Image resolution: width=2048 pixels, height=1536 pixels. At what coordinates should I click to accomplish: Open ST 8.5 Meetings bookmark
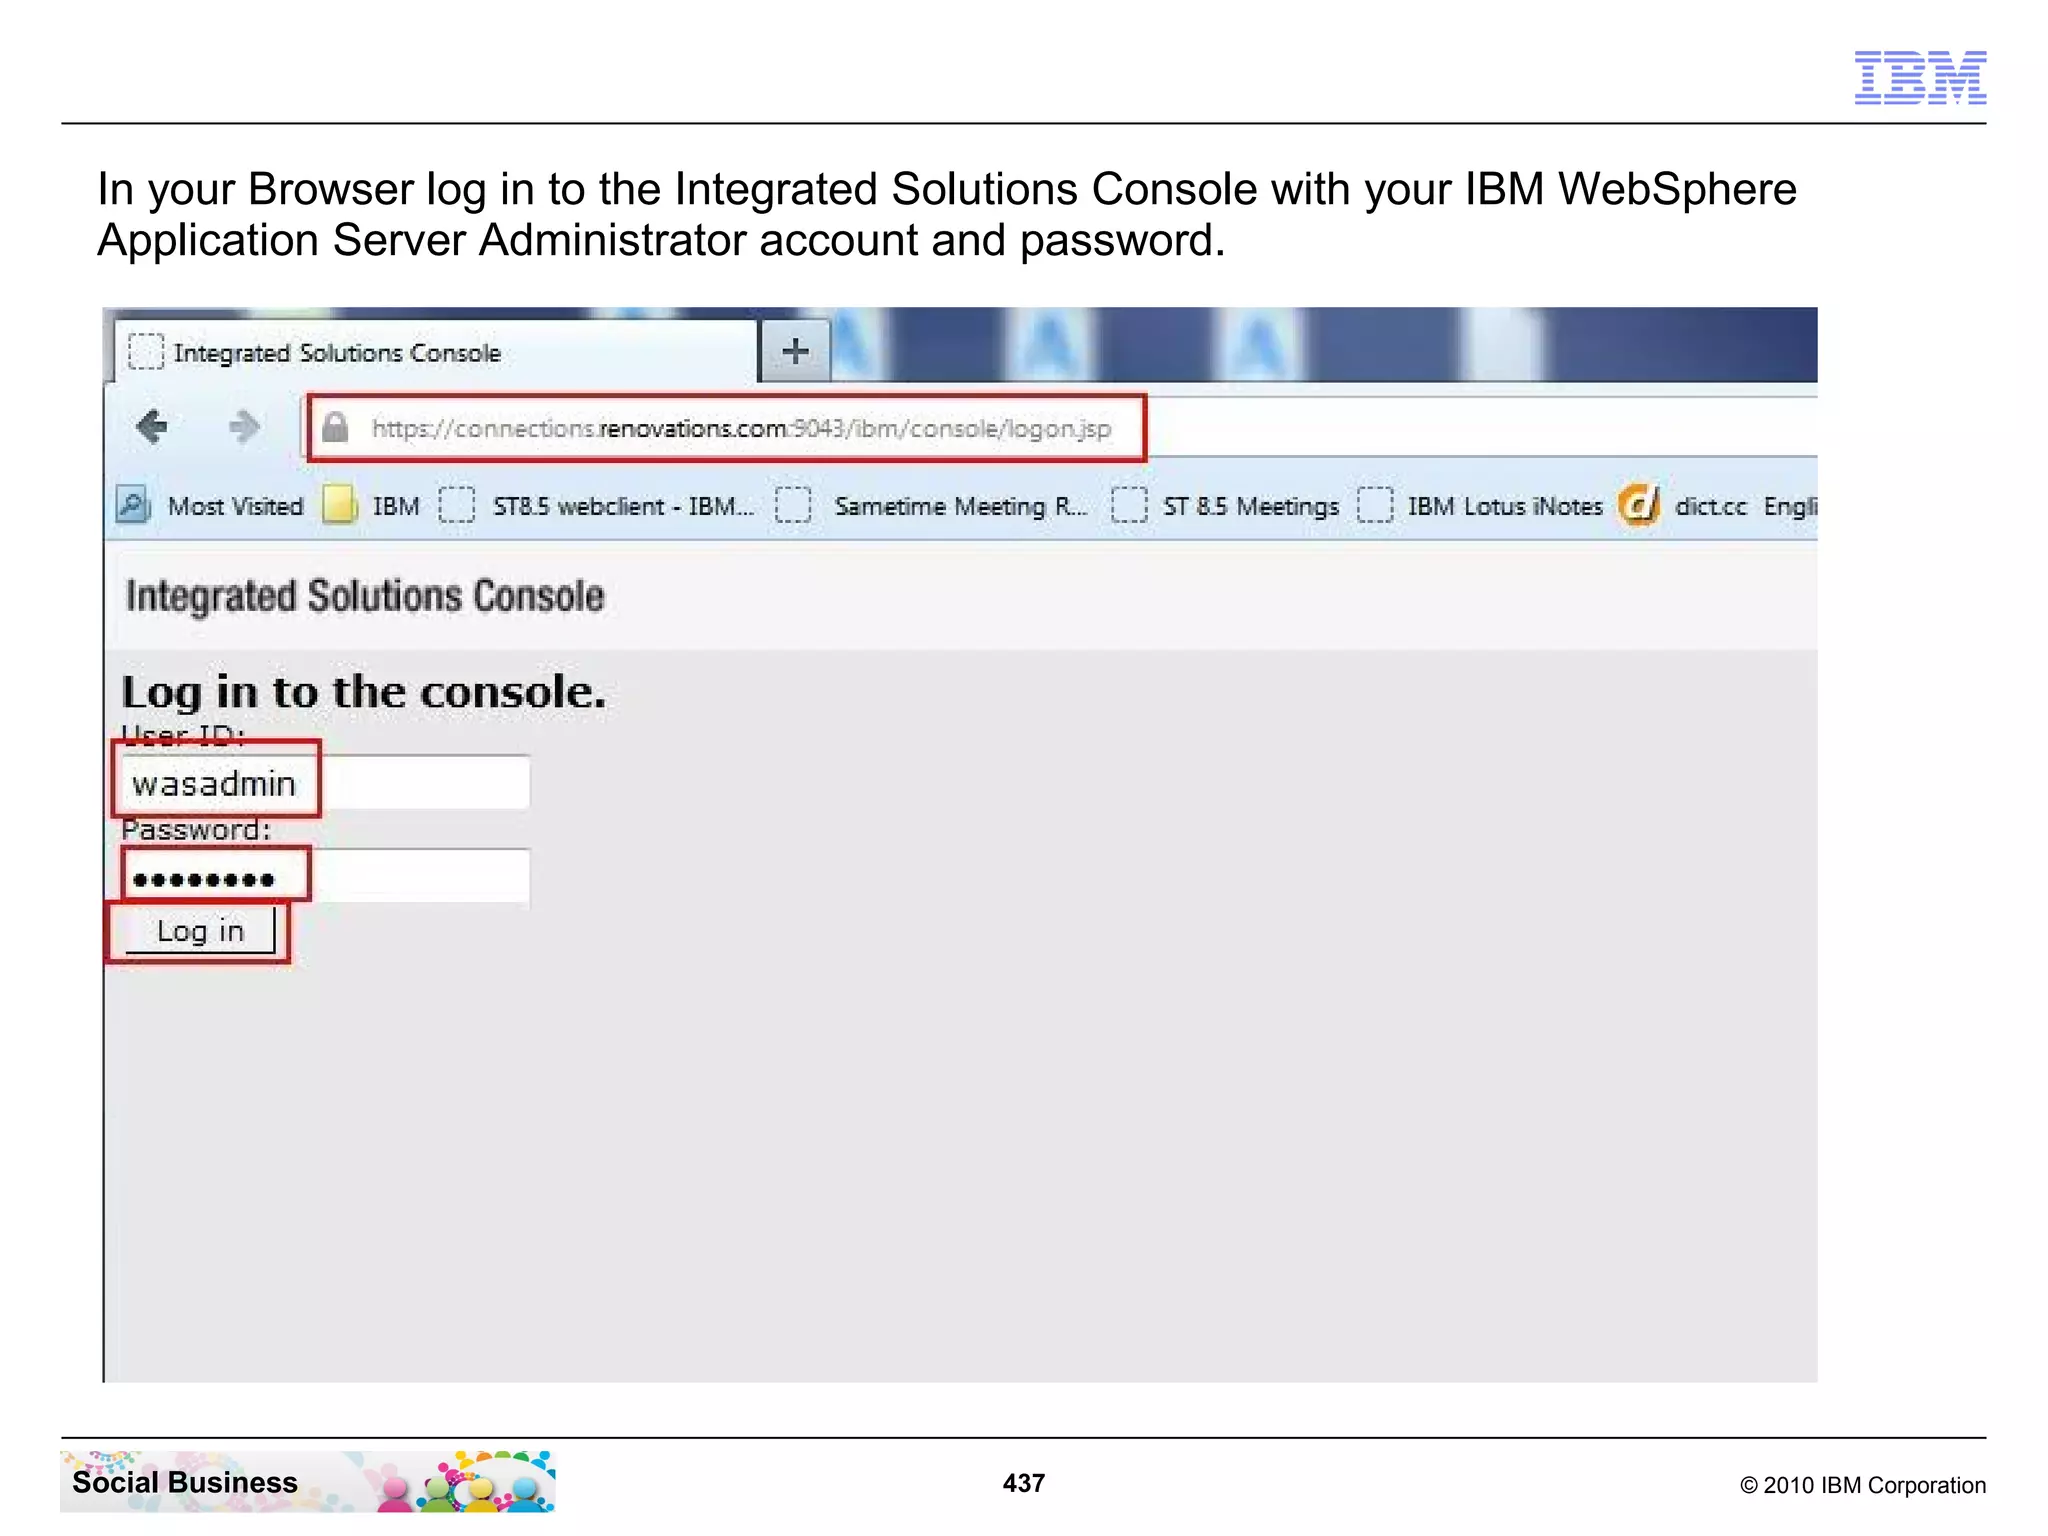click(x=1225, y=506)
